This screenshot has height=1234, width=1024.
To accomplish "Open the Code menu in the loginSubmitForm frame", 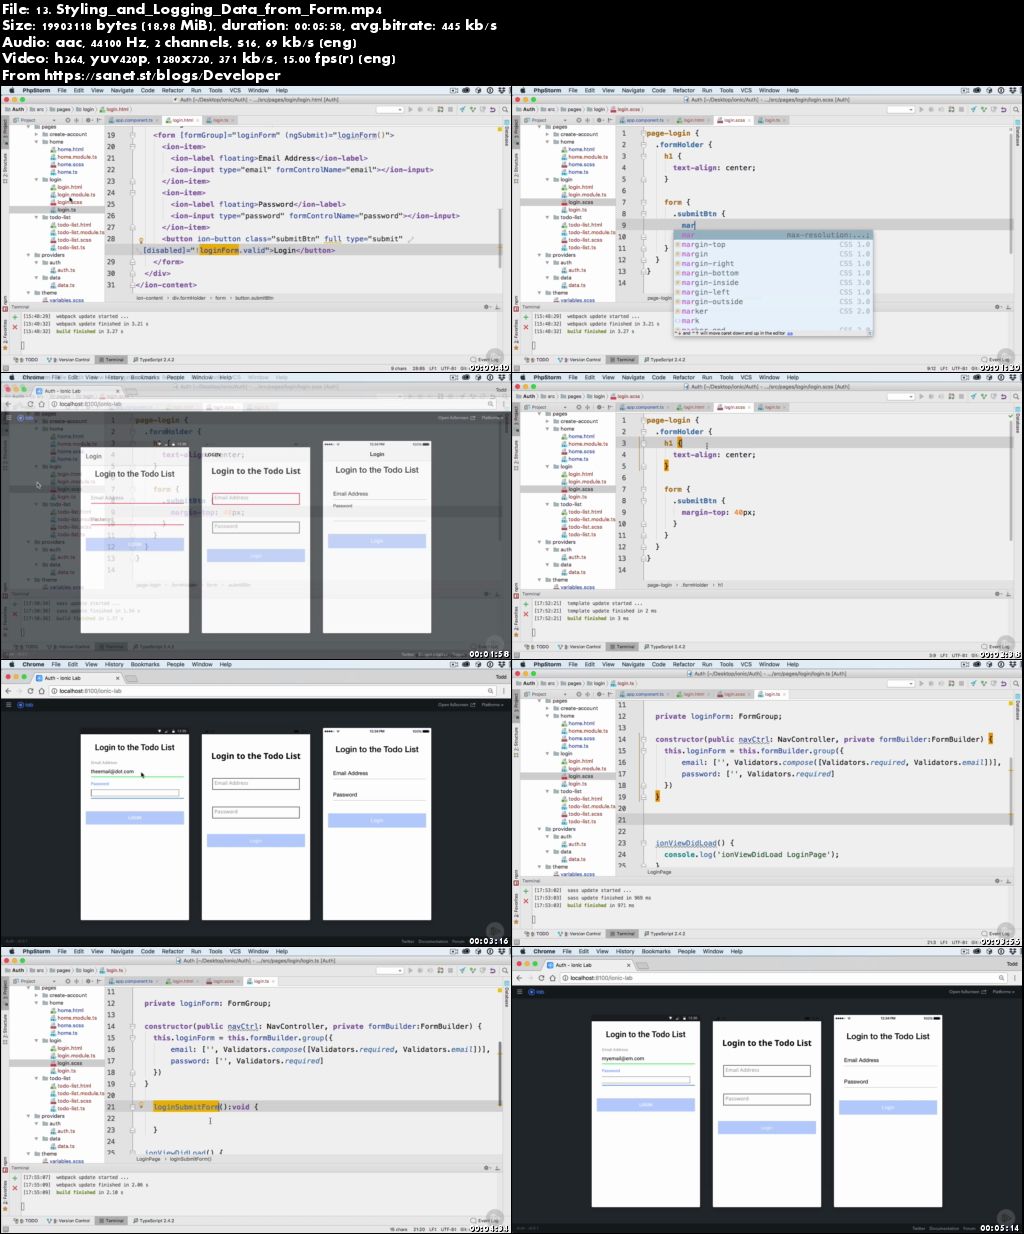I will [x=148, y=951].
